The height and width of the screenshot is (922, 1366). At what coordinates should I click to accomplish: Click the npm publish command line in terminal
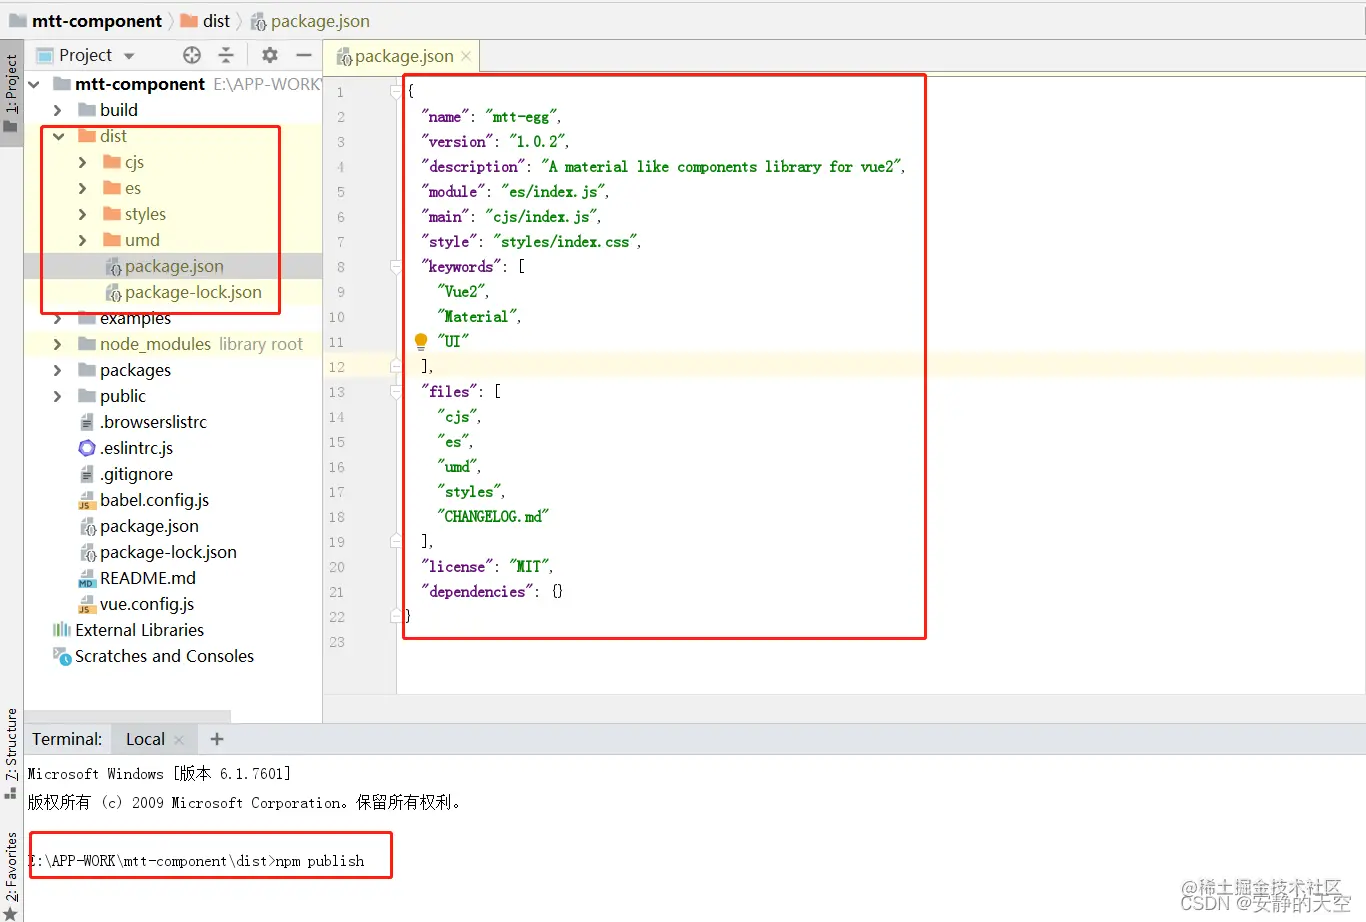(197, 861)
